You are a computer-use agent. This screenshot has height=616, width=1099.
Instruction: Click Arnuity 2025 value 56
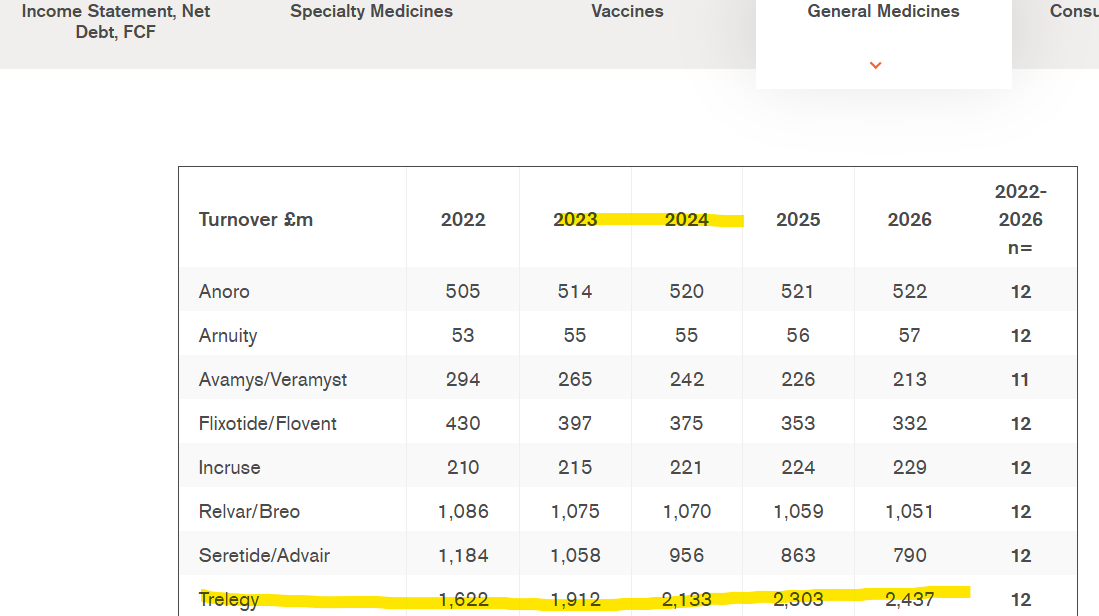point(798,336)
